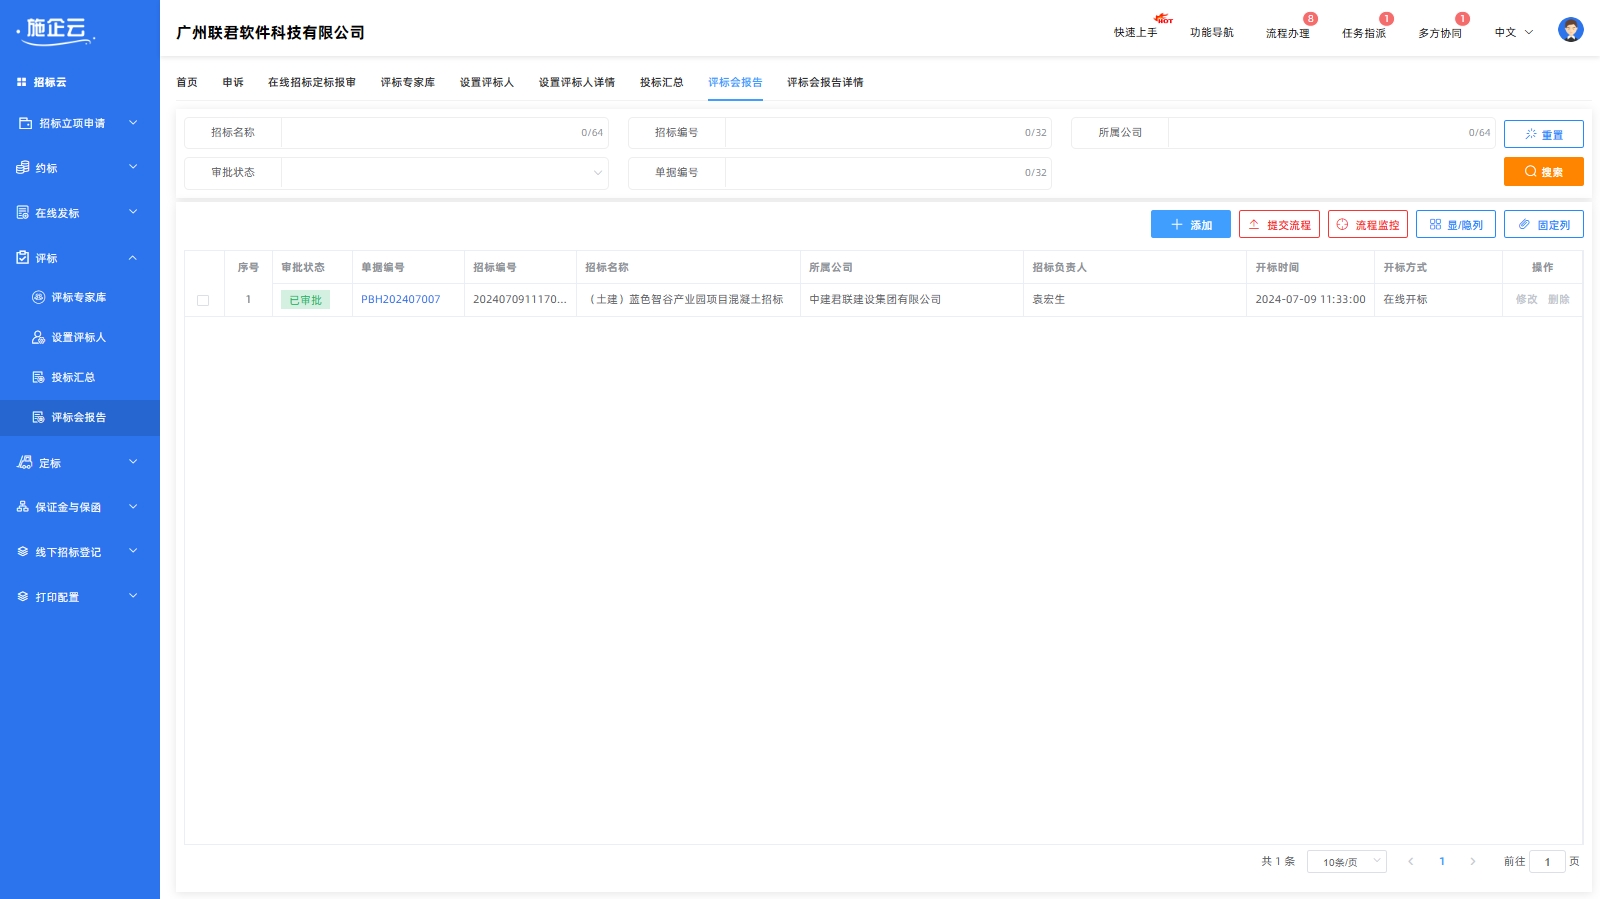Expand the 定标 menu
1600x899 pixels.
coord(133,462)
